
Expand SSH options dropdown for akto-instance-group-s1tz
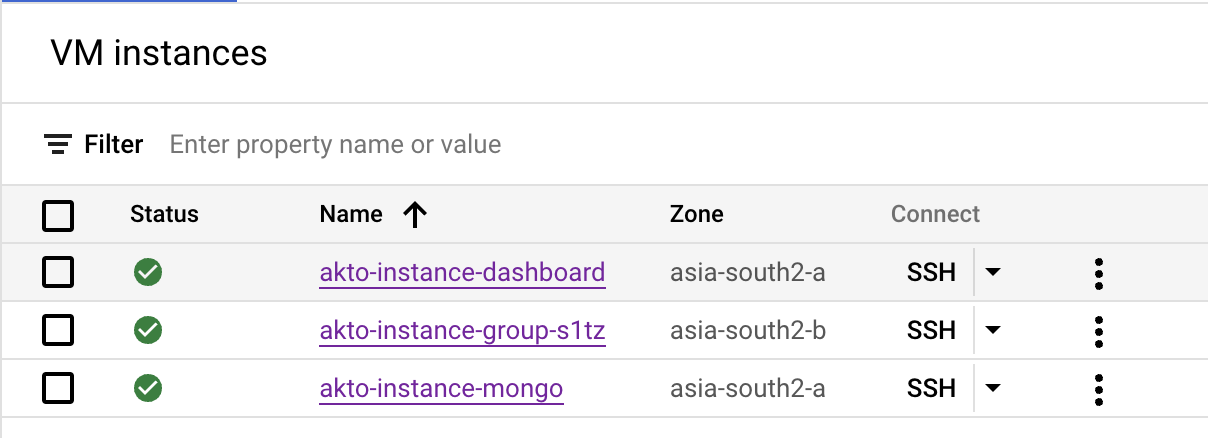point(993,331)
